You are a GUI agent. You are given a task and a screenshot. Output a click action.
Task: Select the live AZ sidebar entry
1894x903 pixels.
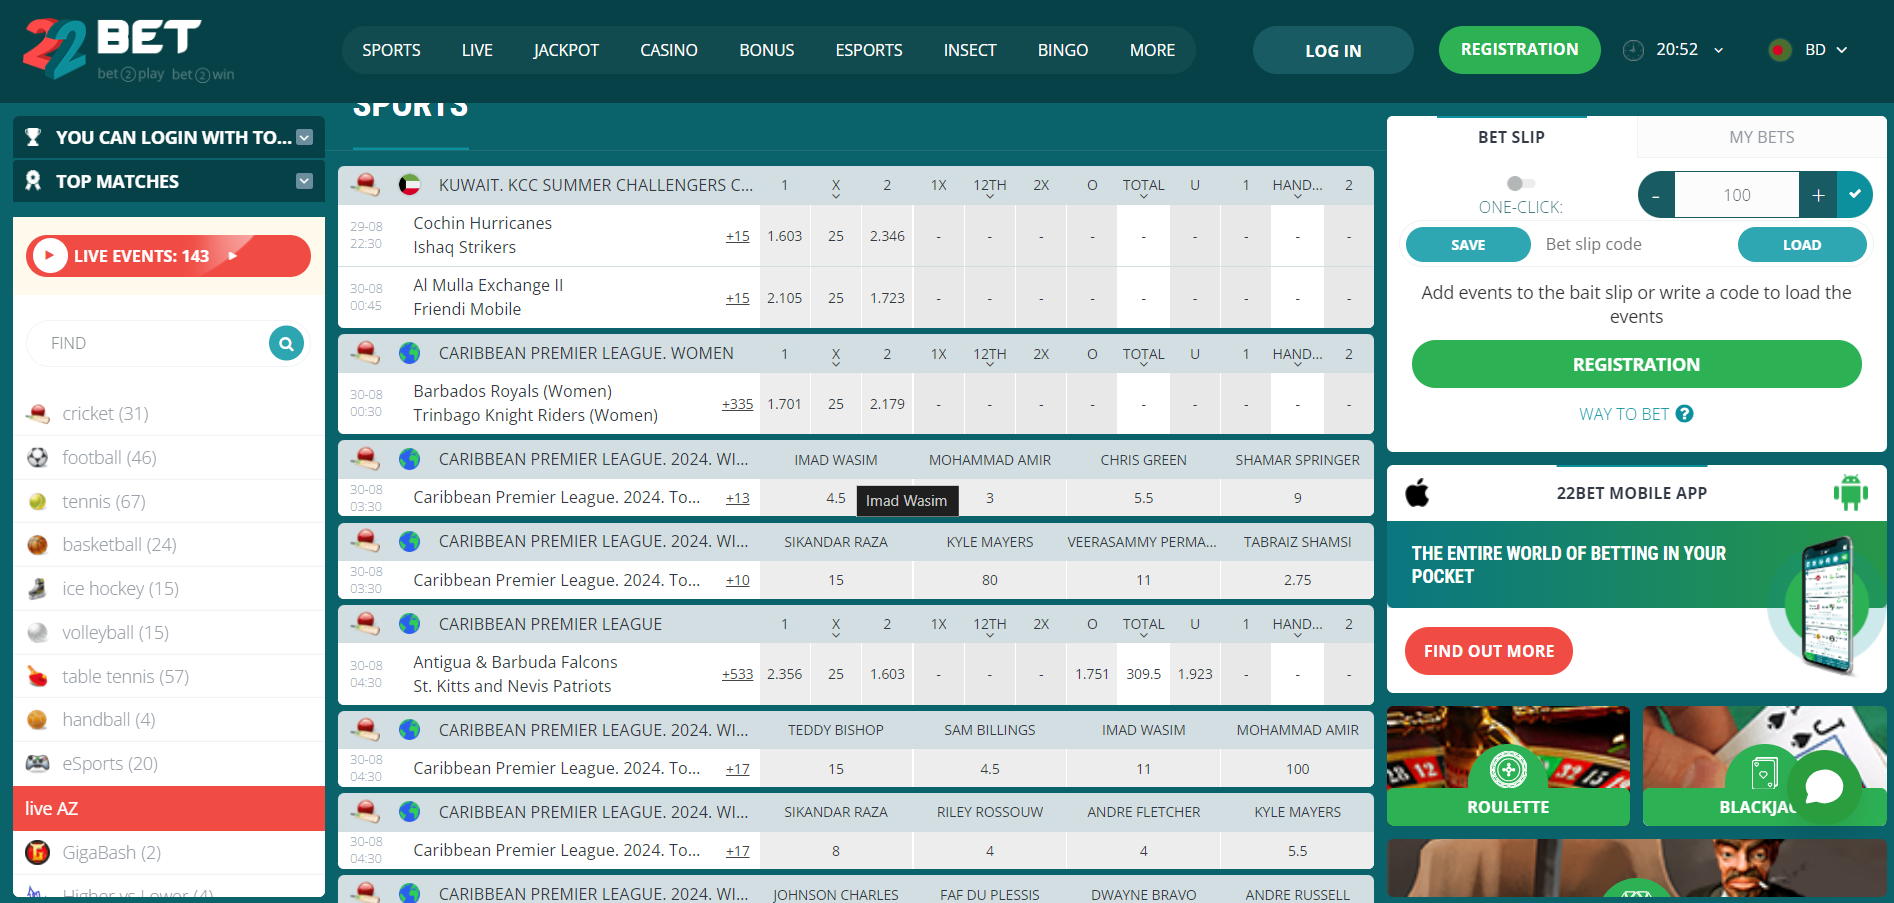point(169,808)
